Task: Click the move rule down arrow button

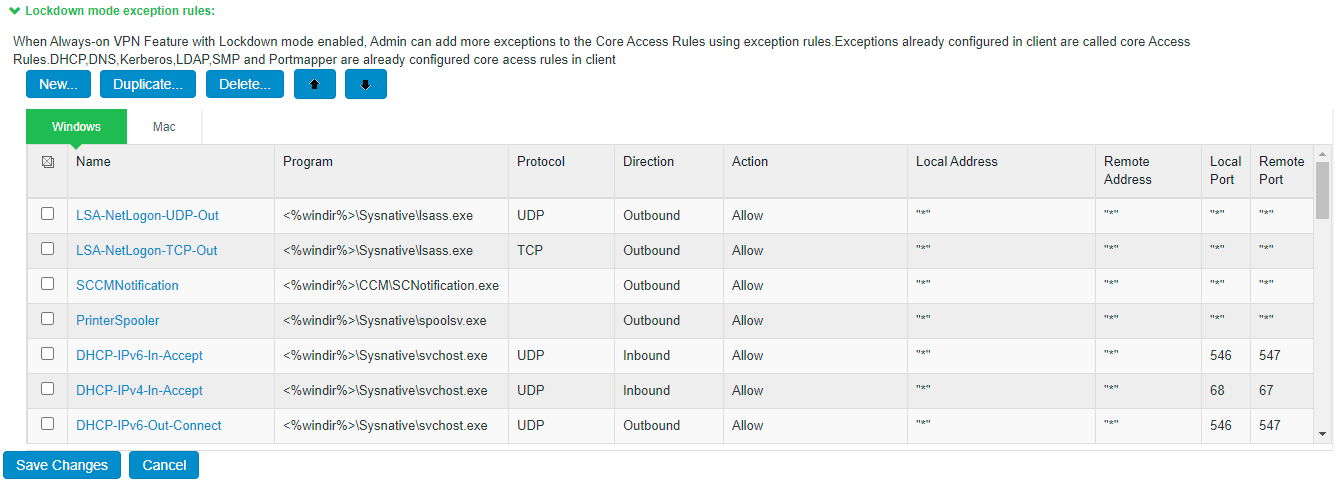Action: click(x=366, y=85)
